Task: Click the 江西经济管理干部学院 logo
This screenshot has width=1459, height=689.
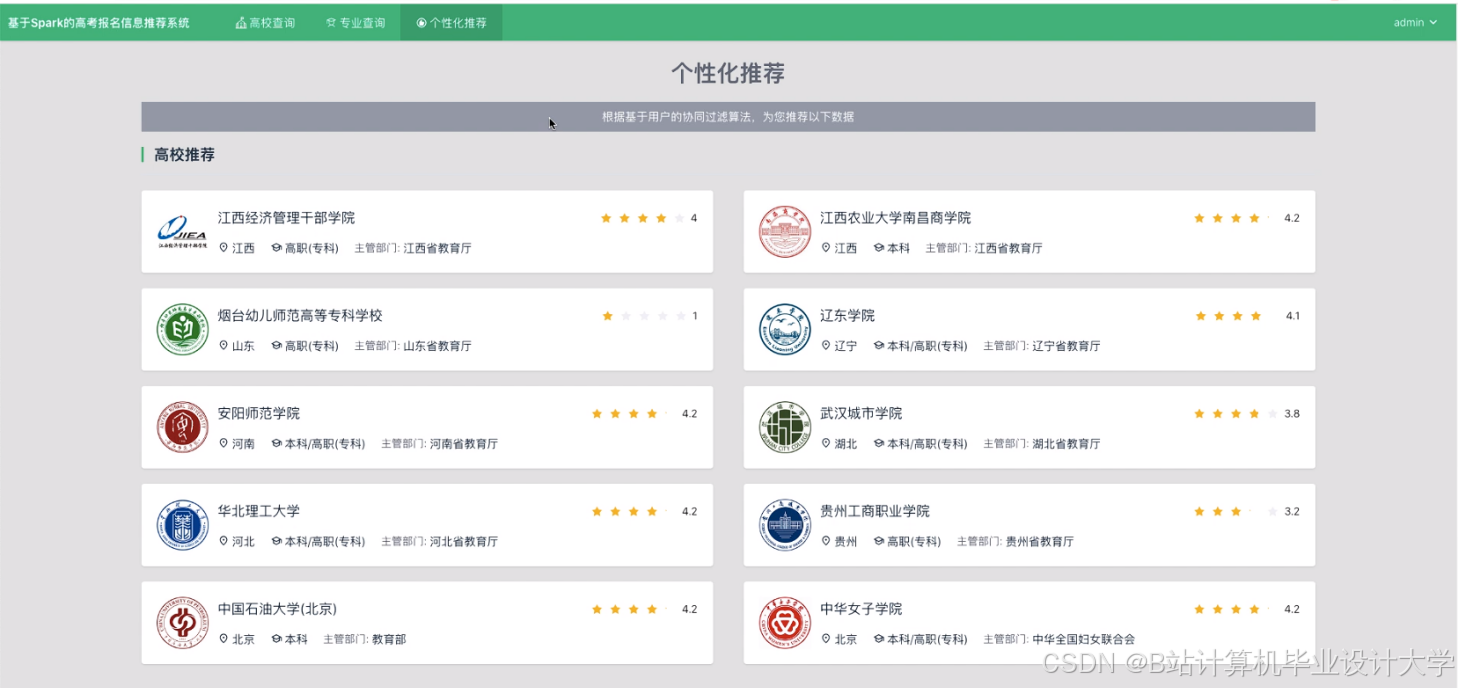Action: (x=180, y=229)
